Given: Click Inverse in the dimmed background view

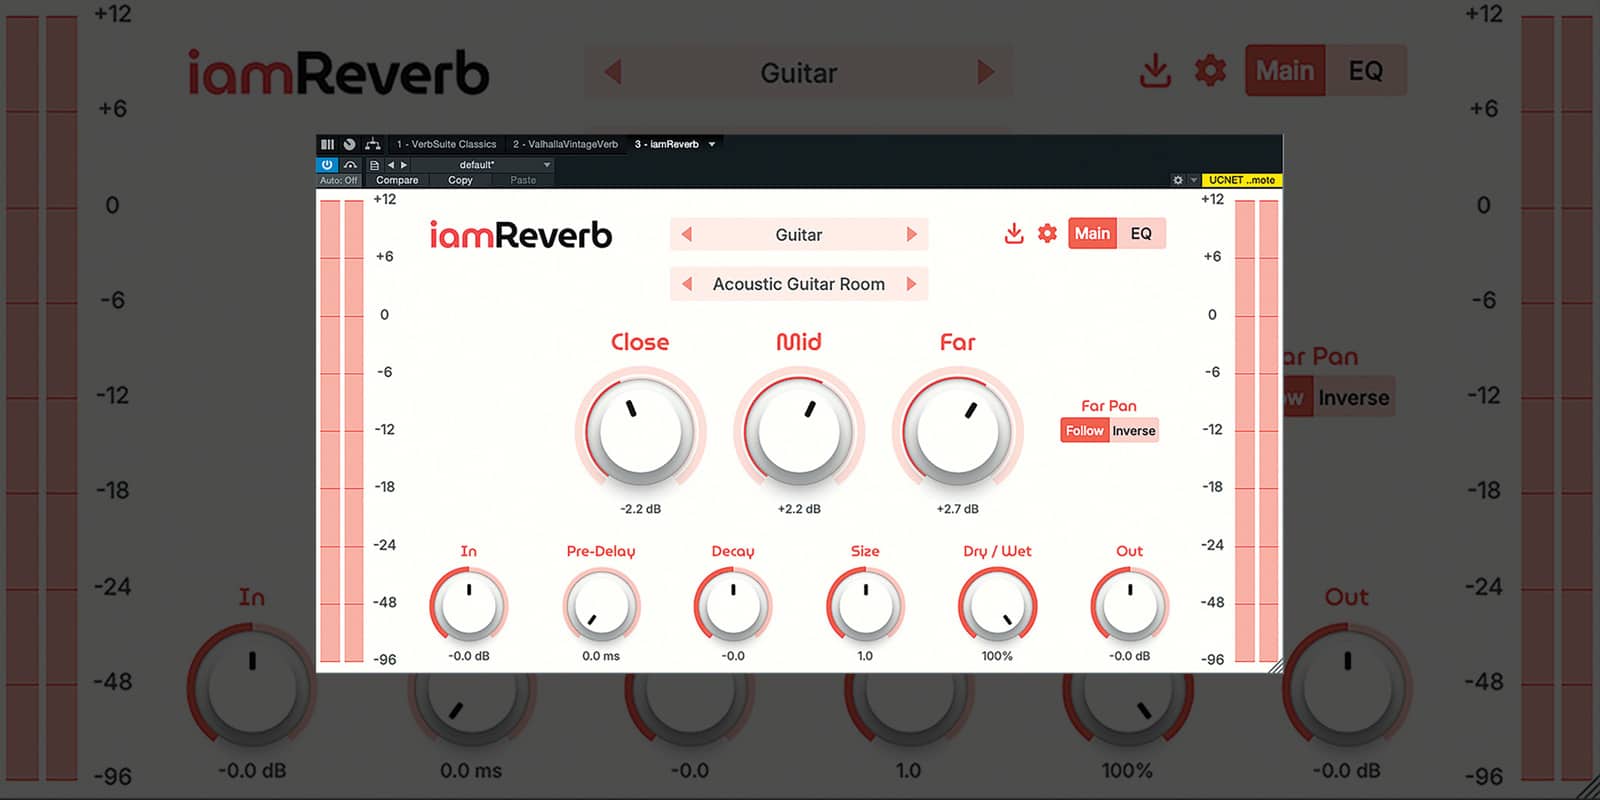Looking at the screenshot, I should coord(1354,397).
